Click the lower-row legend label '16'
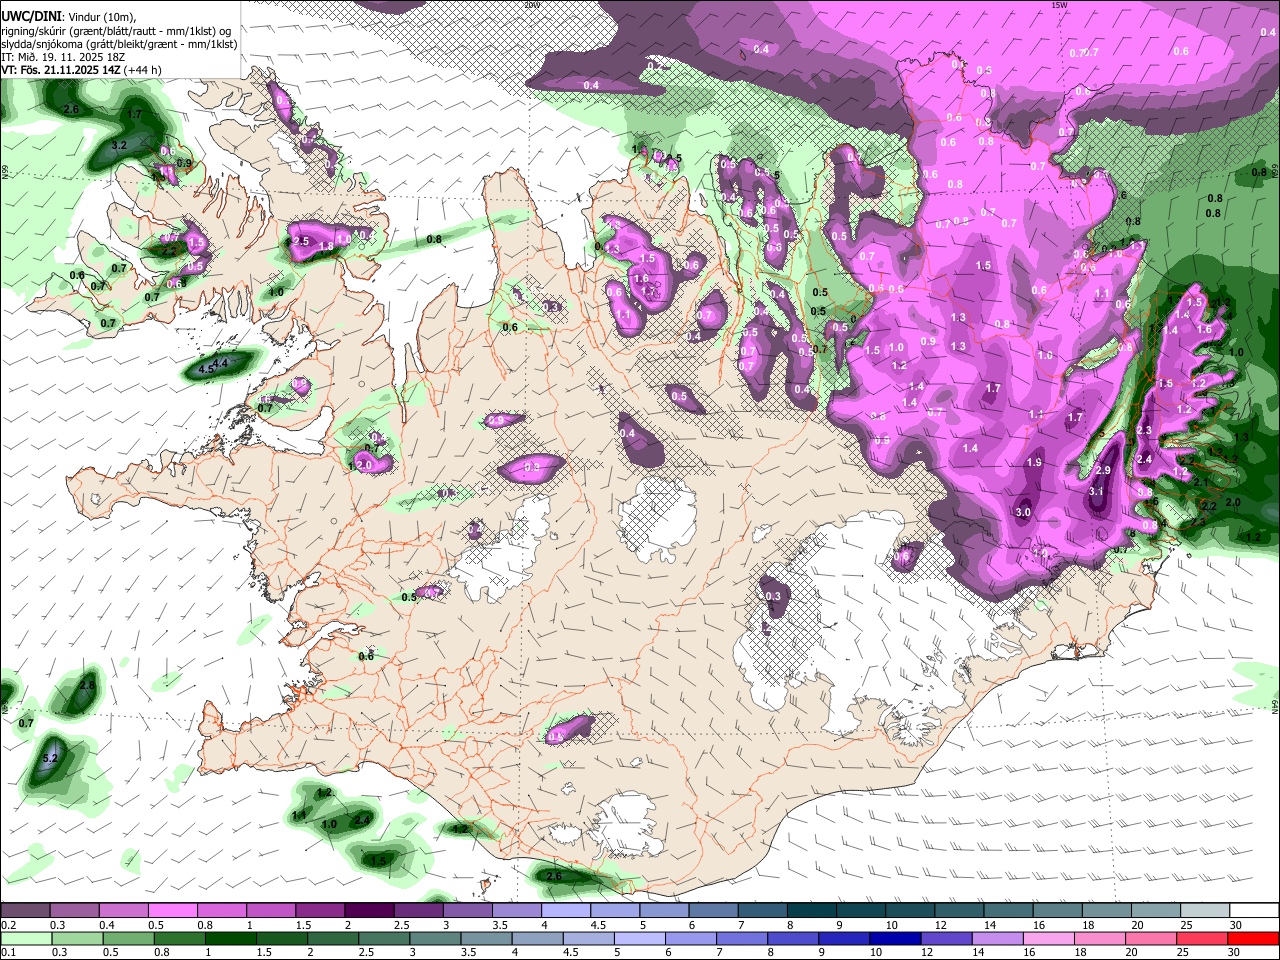 [x=1029, y=952]
